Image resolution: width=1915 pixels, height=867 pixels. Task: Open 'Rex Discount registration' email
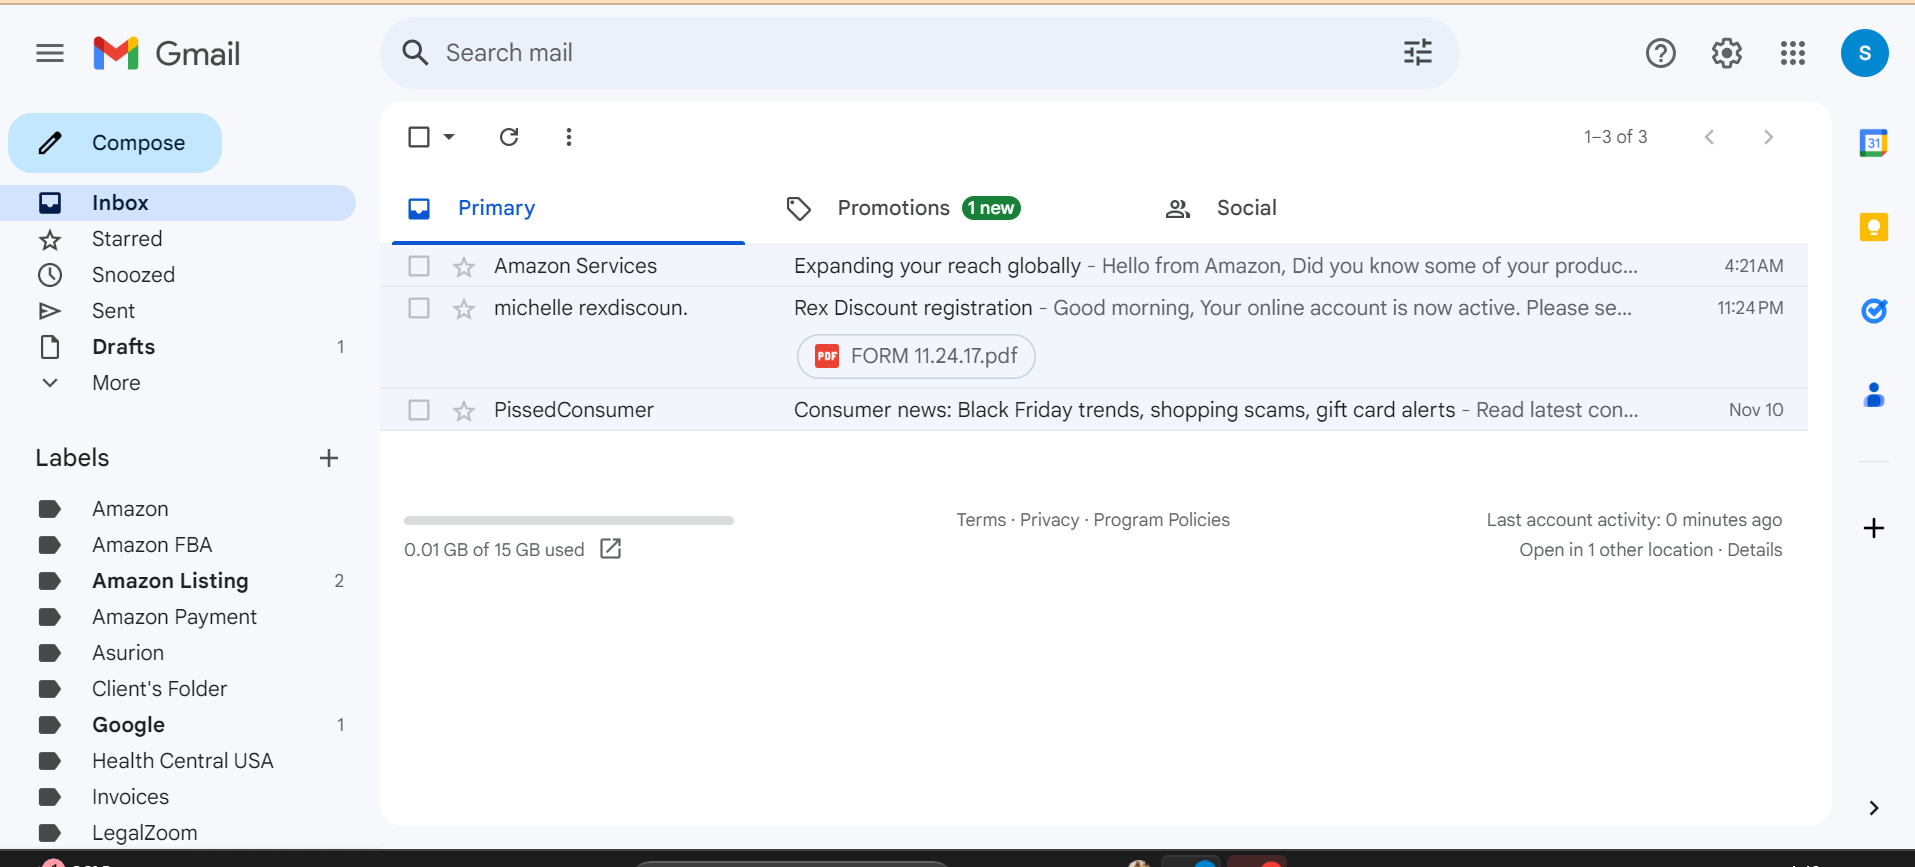coord(1094,338)
